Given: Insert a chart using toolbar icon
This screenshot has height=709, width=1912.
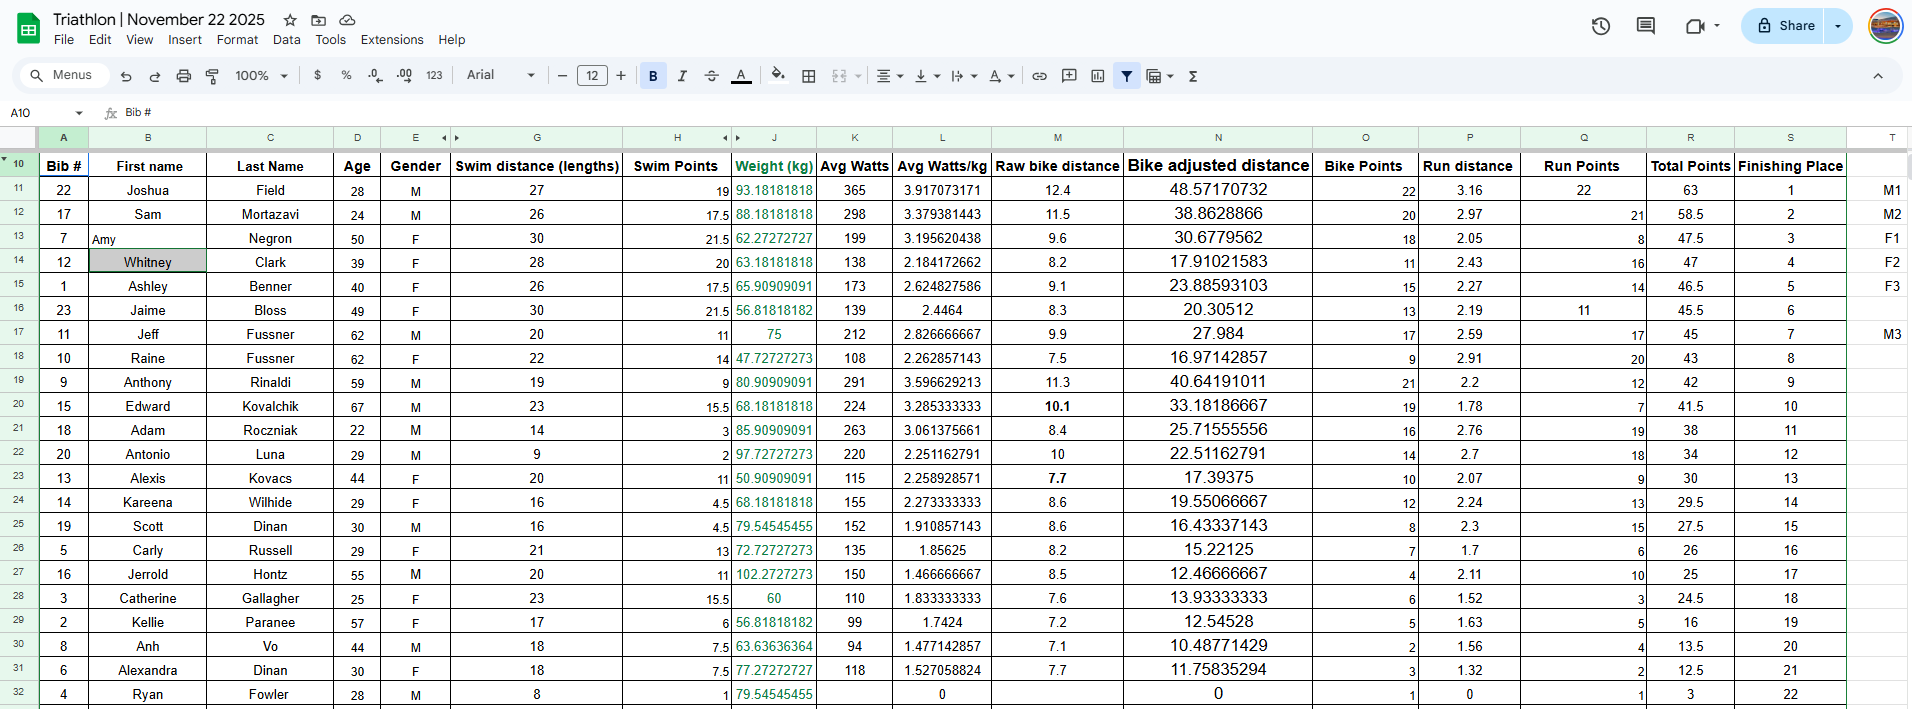Looking at the screenshot, I should (1097, 76).
